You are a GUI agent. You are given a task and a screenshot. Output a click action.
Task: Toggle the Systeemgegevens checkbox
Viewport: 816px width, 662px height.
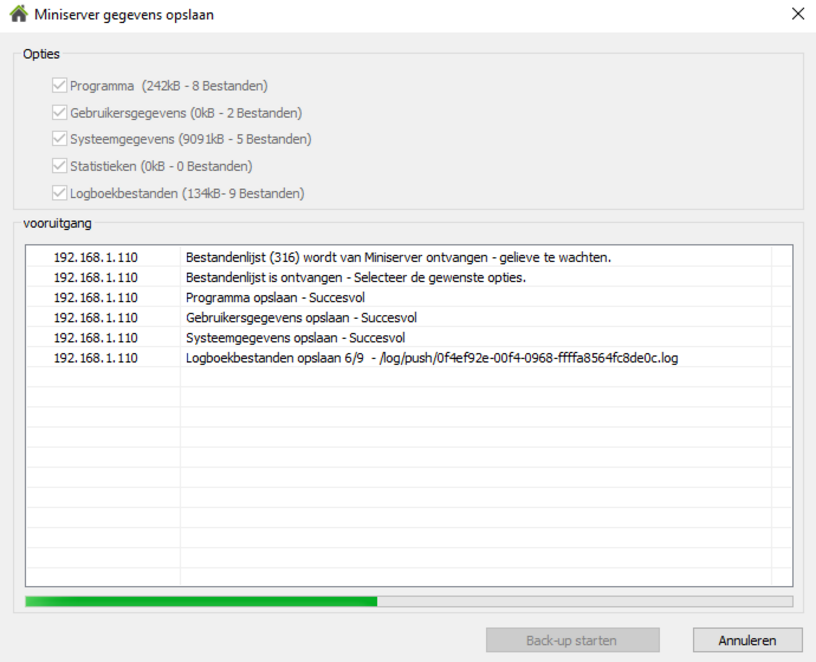(x=60, y=139)
